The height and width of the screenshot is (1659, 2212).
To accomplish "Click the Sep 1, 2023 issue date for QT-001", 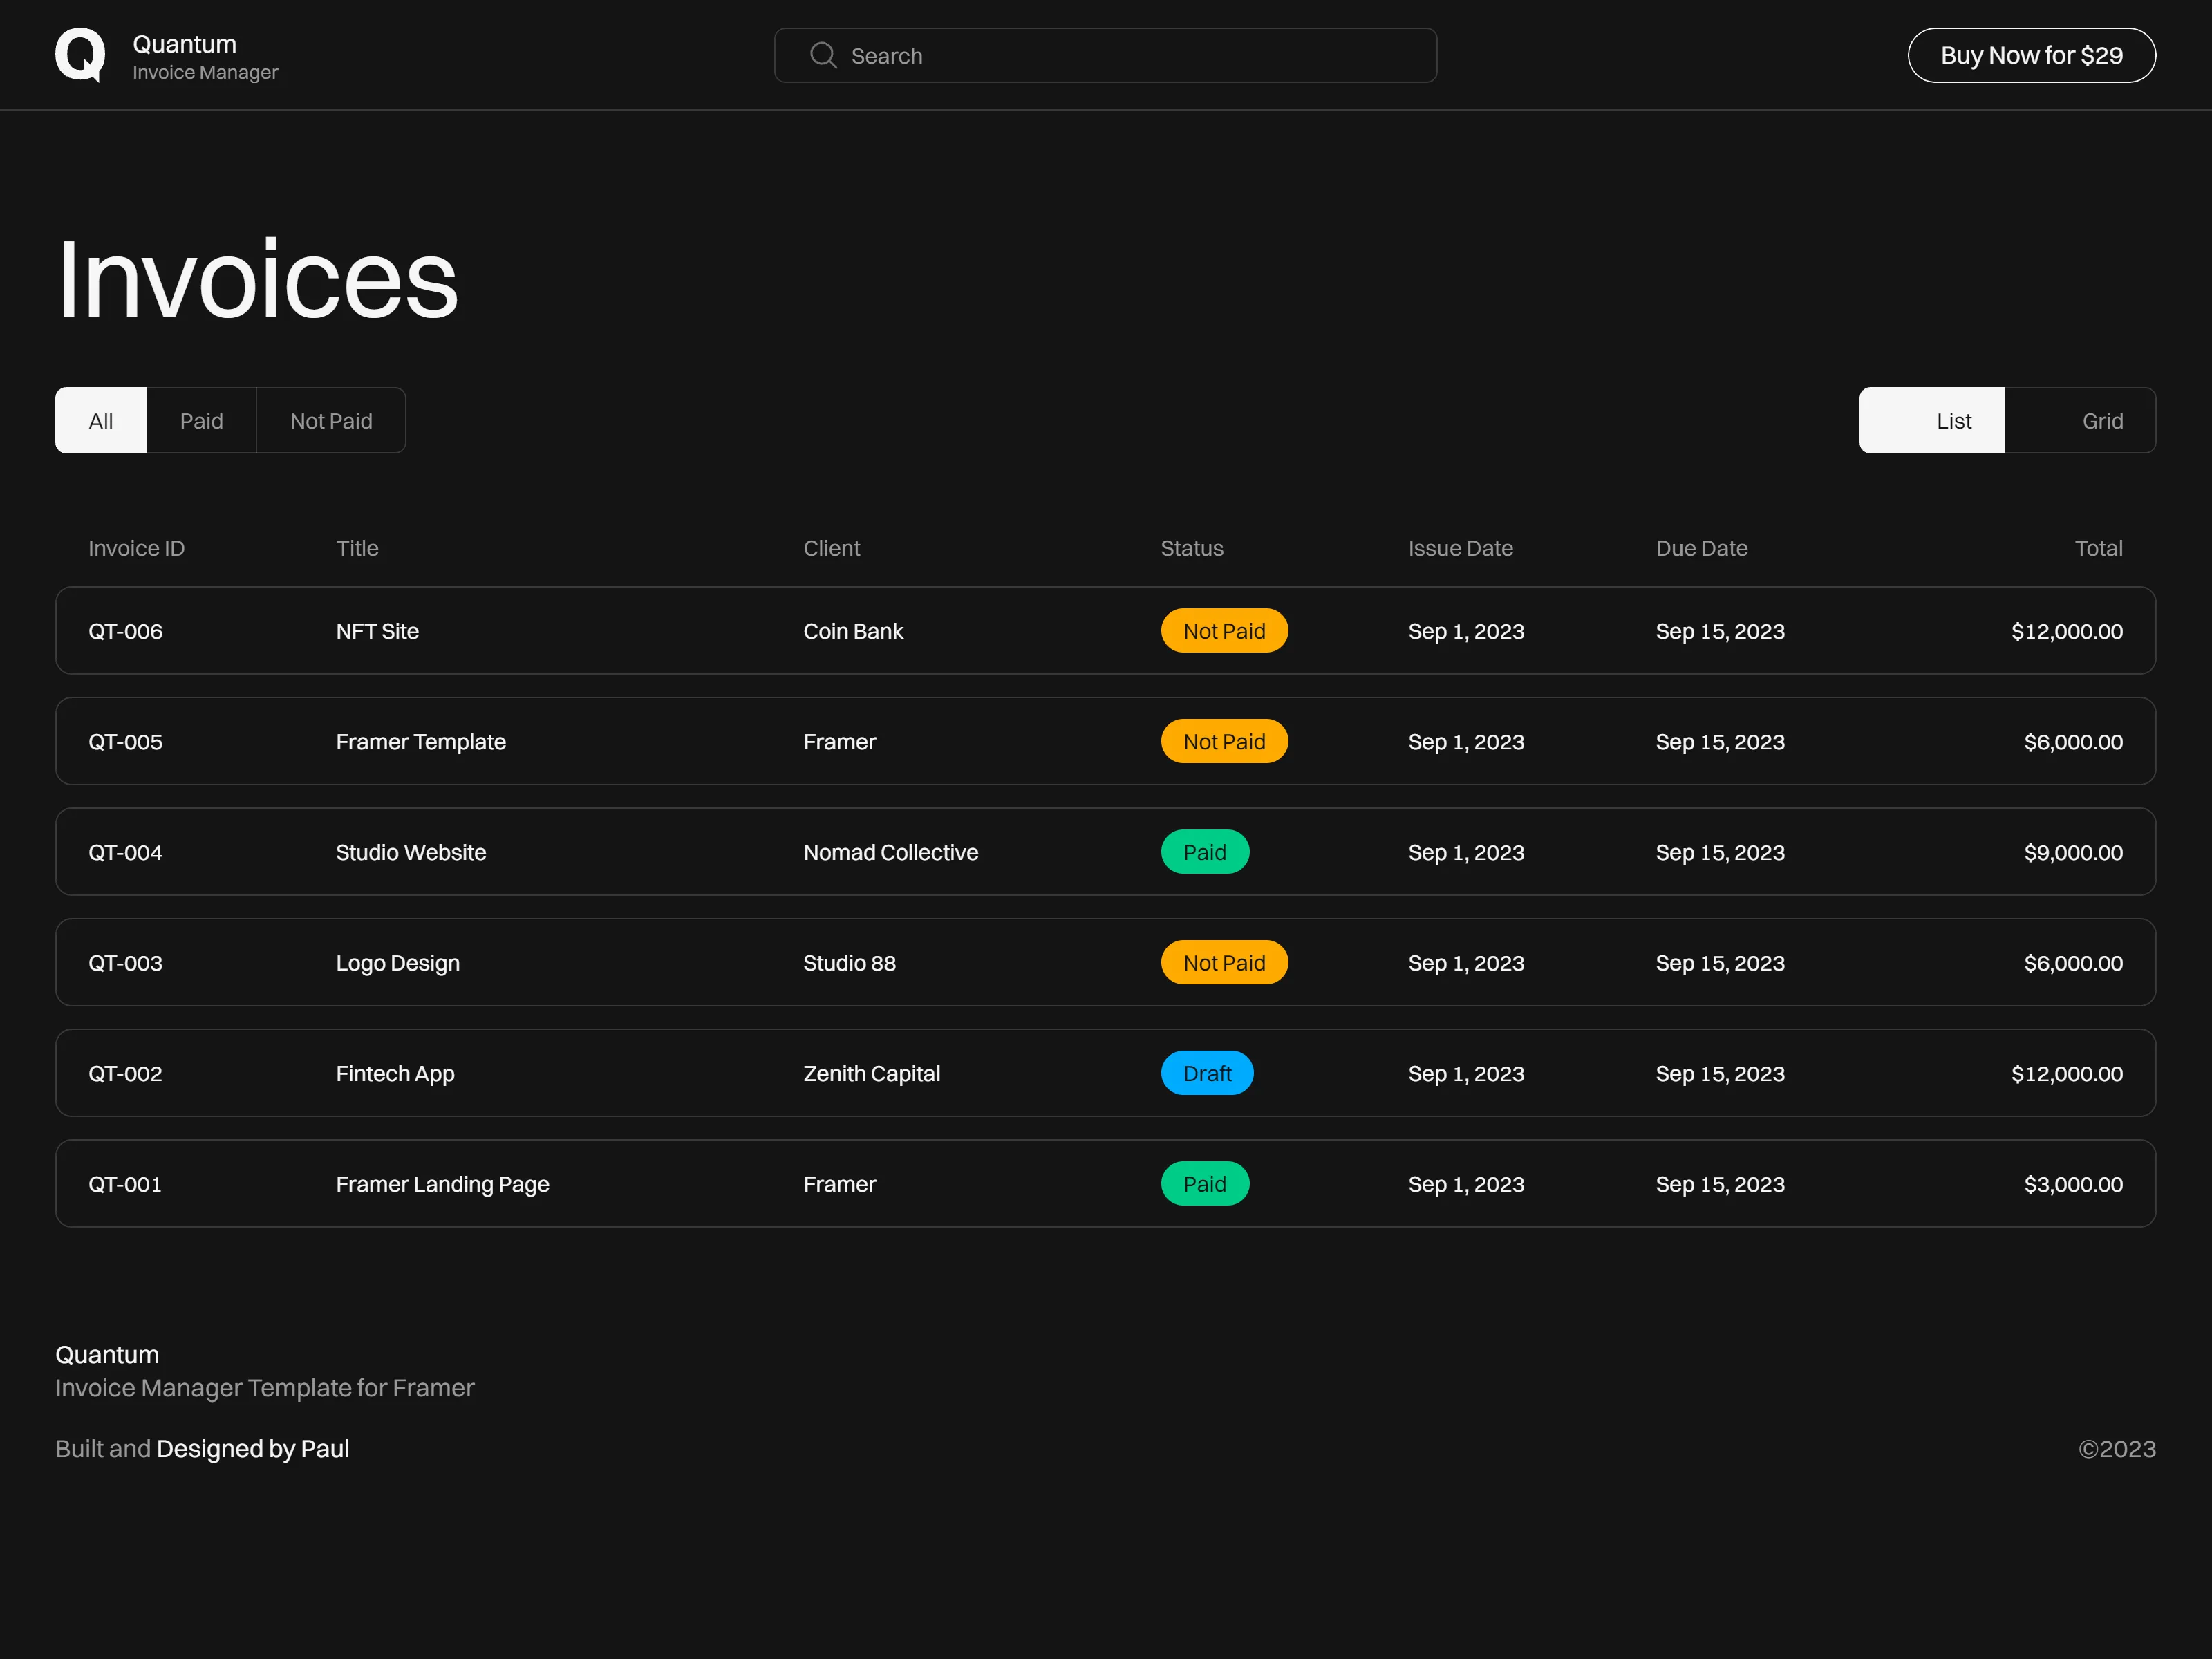I will point(1466,1184).
